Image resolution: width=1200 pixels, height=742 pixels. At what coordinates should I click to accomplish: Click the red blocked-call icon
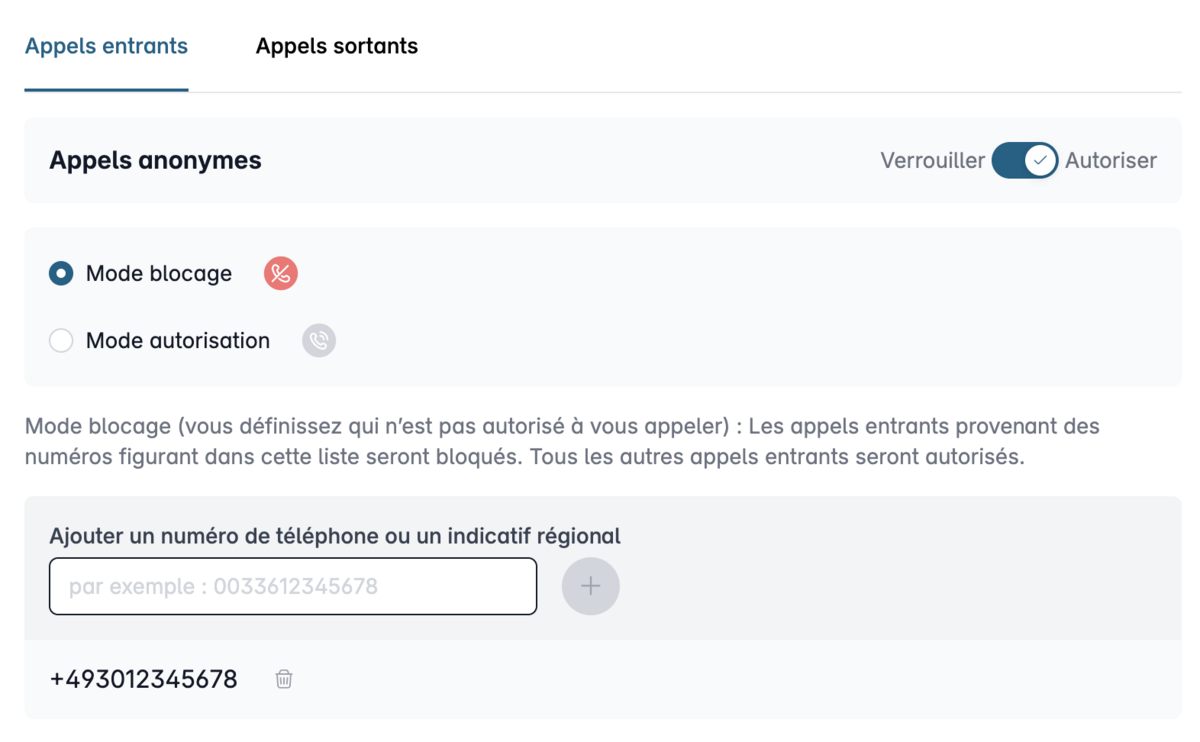click(281, 273)
